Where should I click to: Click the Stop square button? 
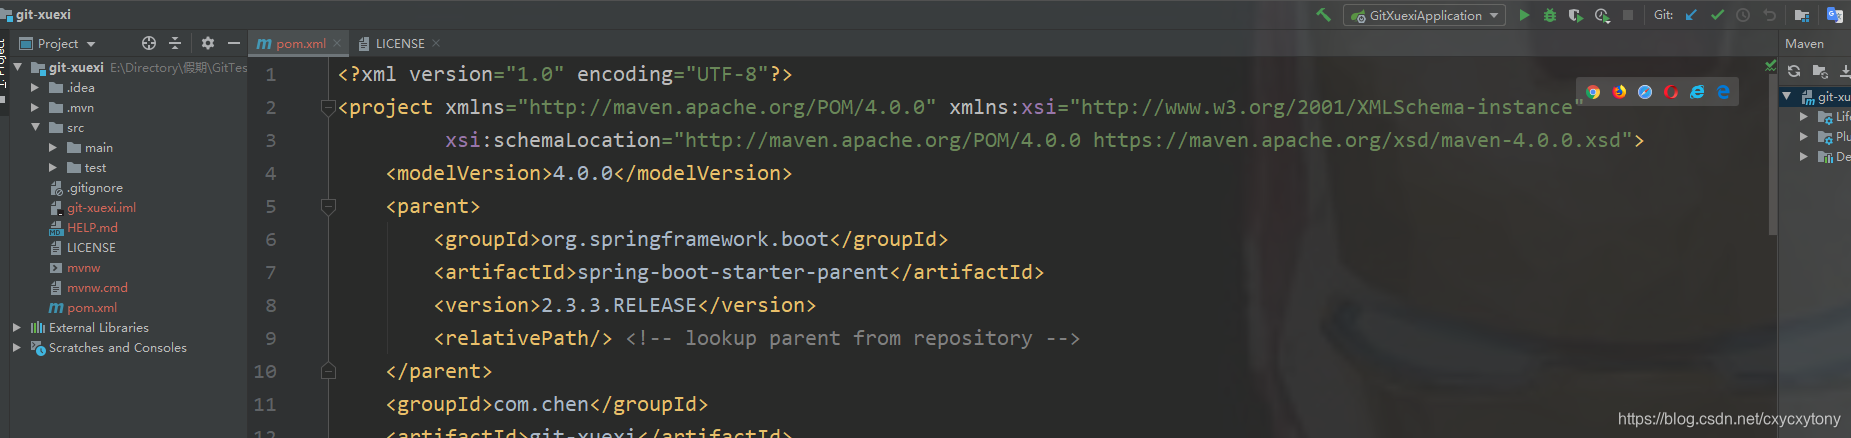coord(1628,15)
